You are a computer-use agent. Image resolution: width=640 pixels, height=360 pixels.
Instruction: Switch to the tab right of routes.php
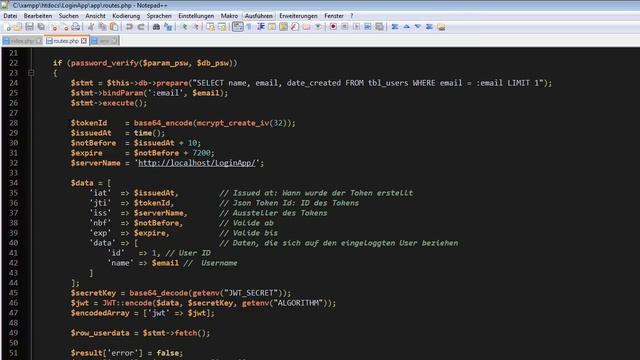pos(104,41)
